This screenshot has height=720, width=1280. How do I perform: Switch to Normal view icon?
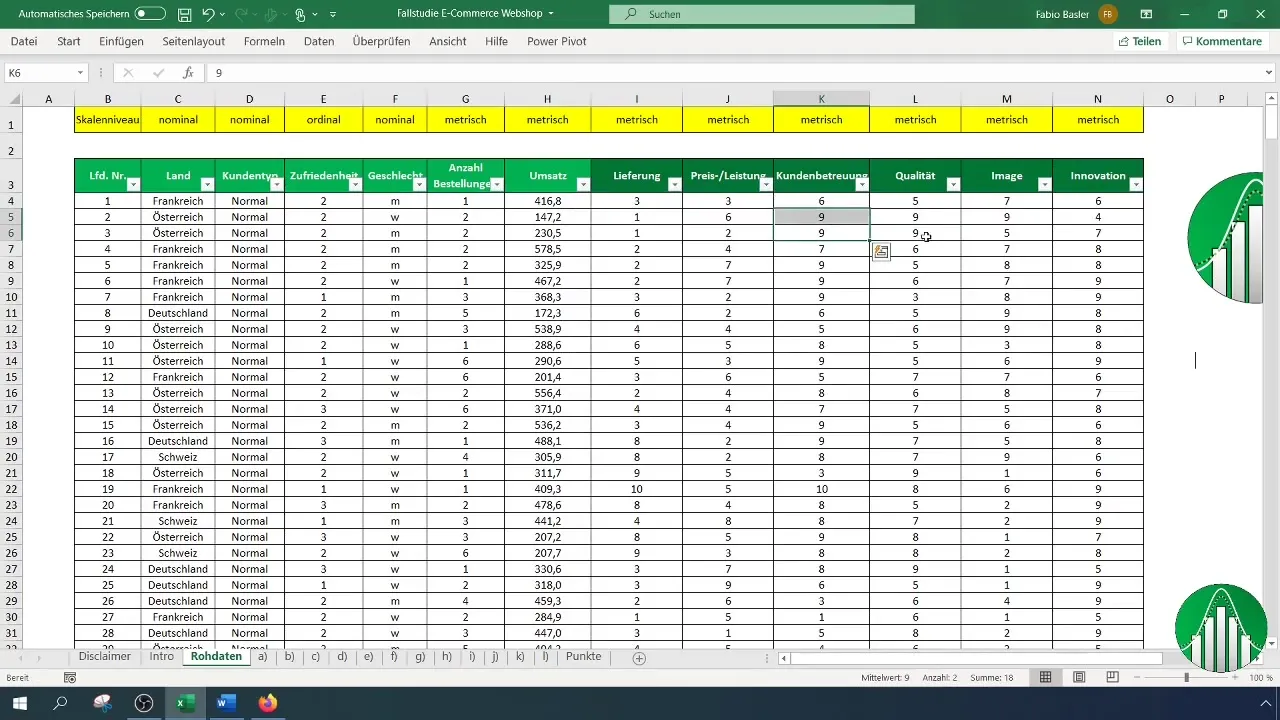pos(1045,678)
